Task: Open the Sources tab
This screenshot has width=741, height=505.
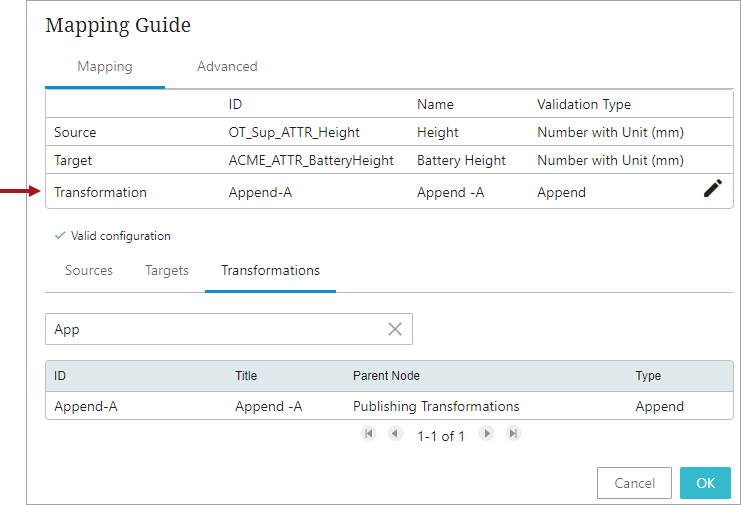Action: pos(89,271)
